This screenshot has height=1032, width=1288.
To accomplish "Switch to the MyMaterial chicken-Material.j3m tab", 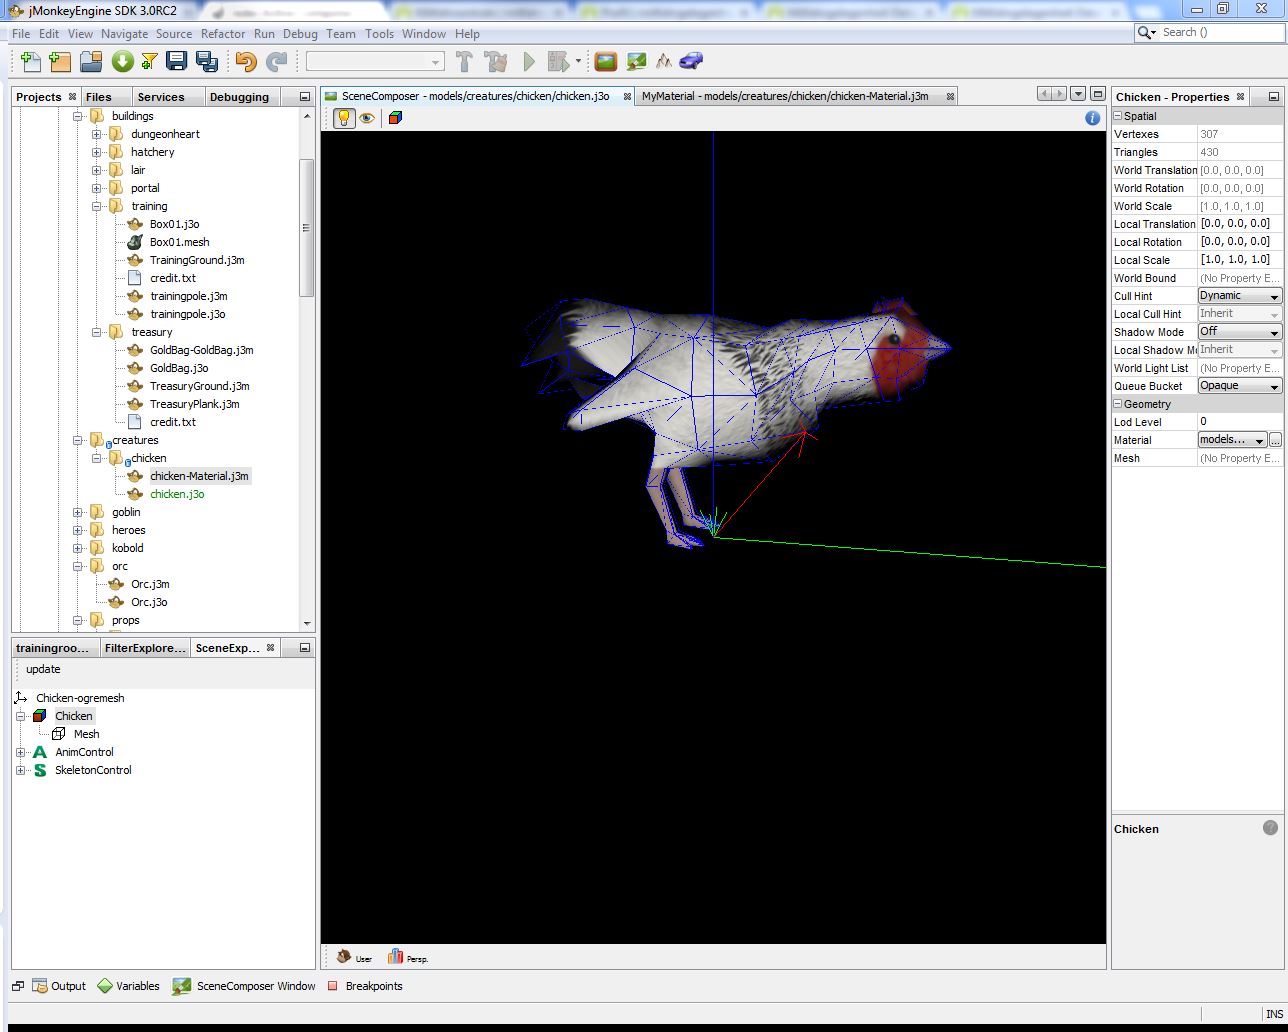I will [x=785, y=96].
